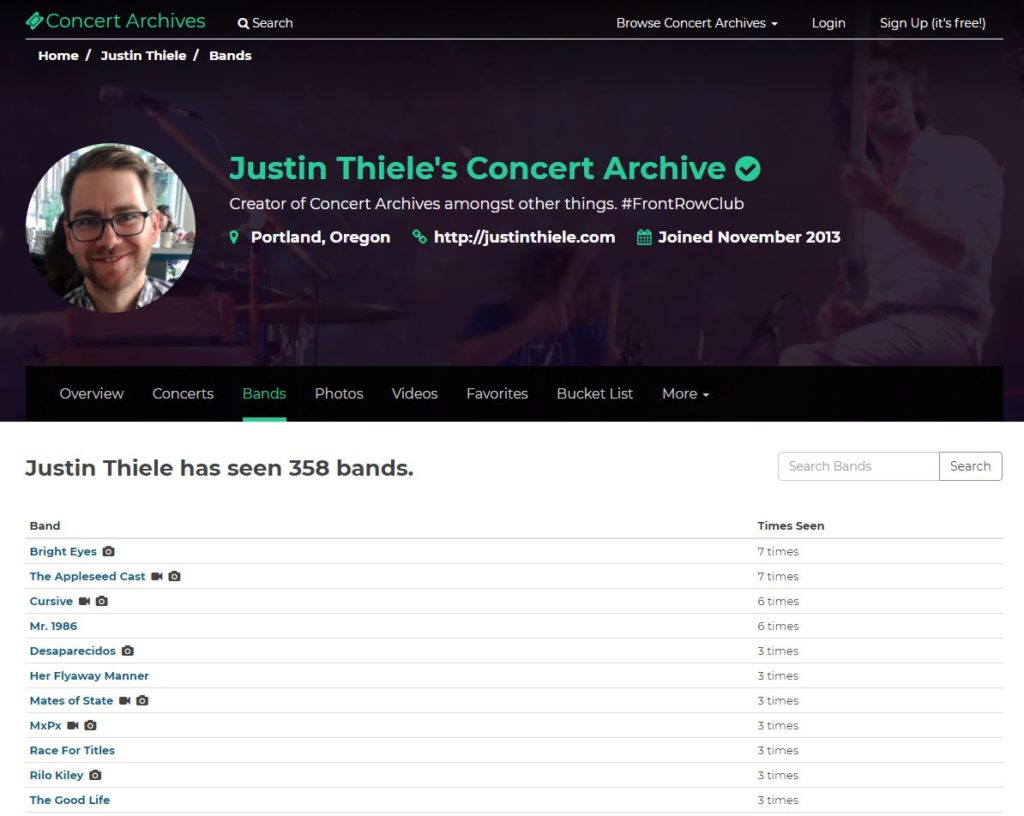Open the Bucket List tab
The height and width of the screenshot is (816, 1024).
pyautogui.click(x=594, y=394)
